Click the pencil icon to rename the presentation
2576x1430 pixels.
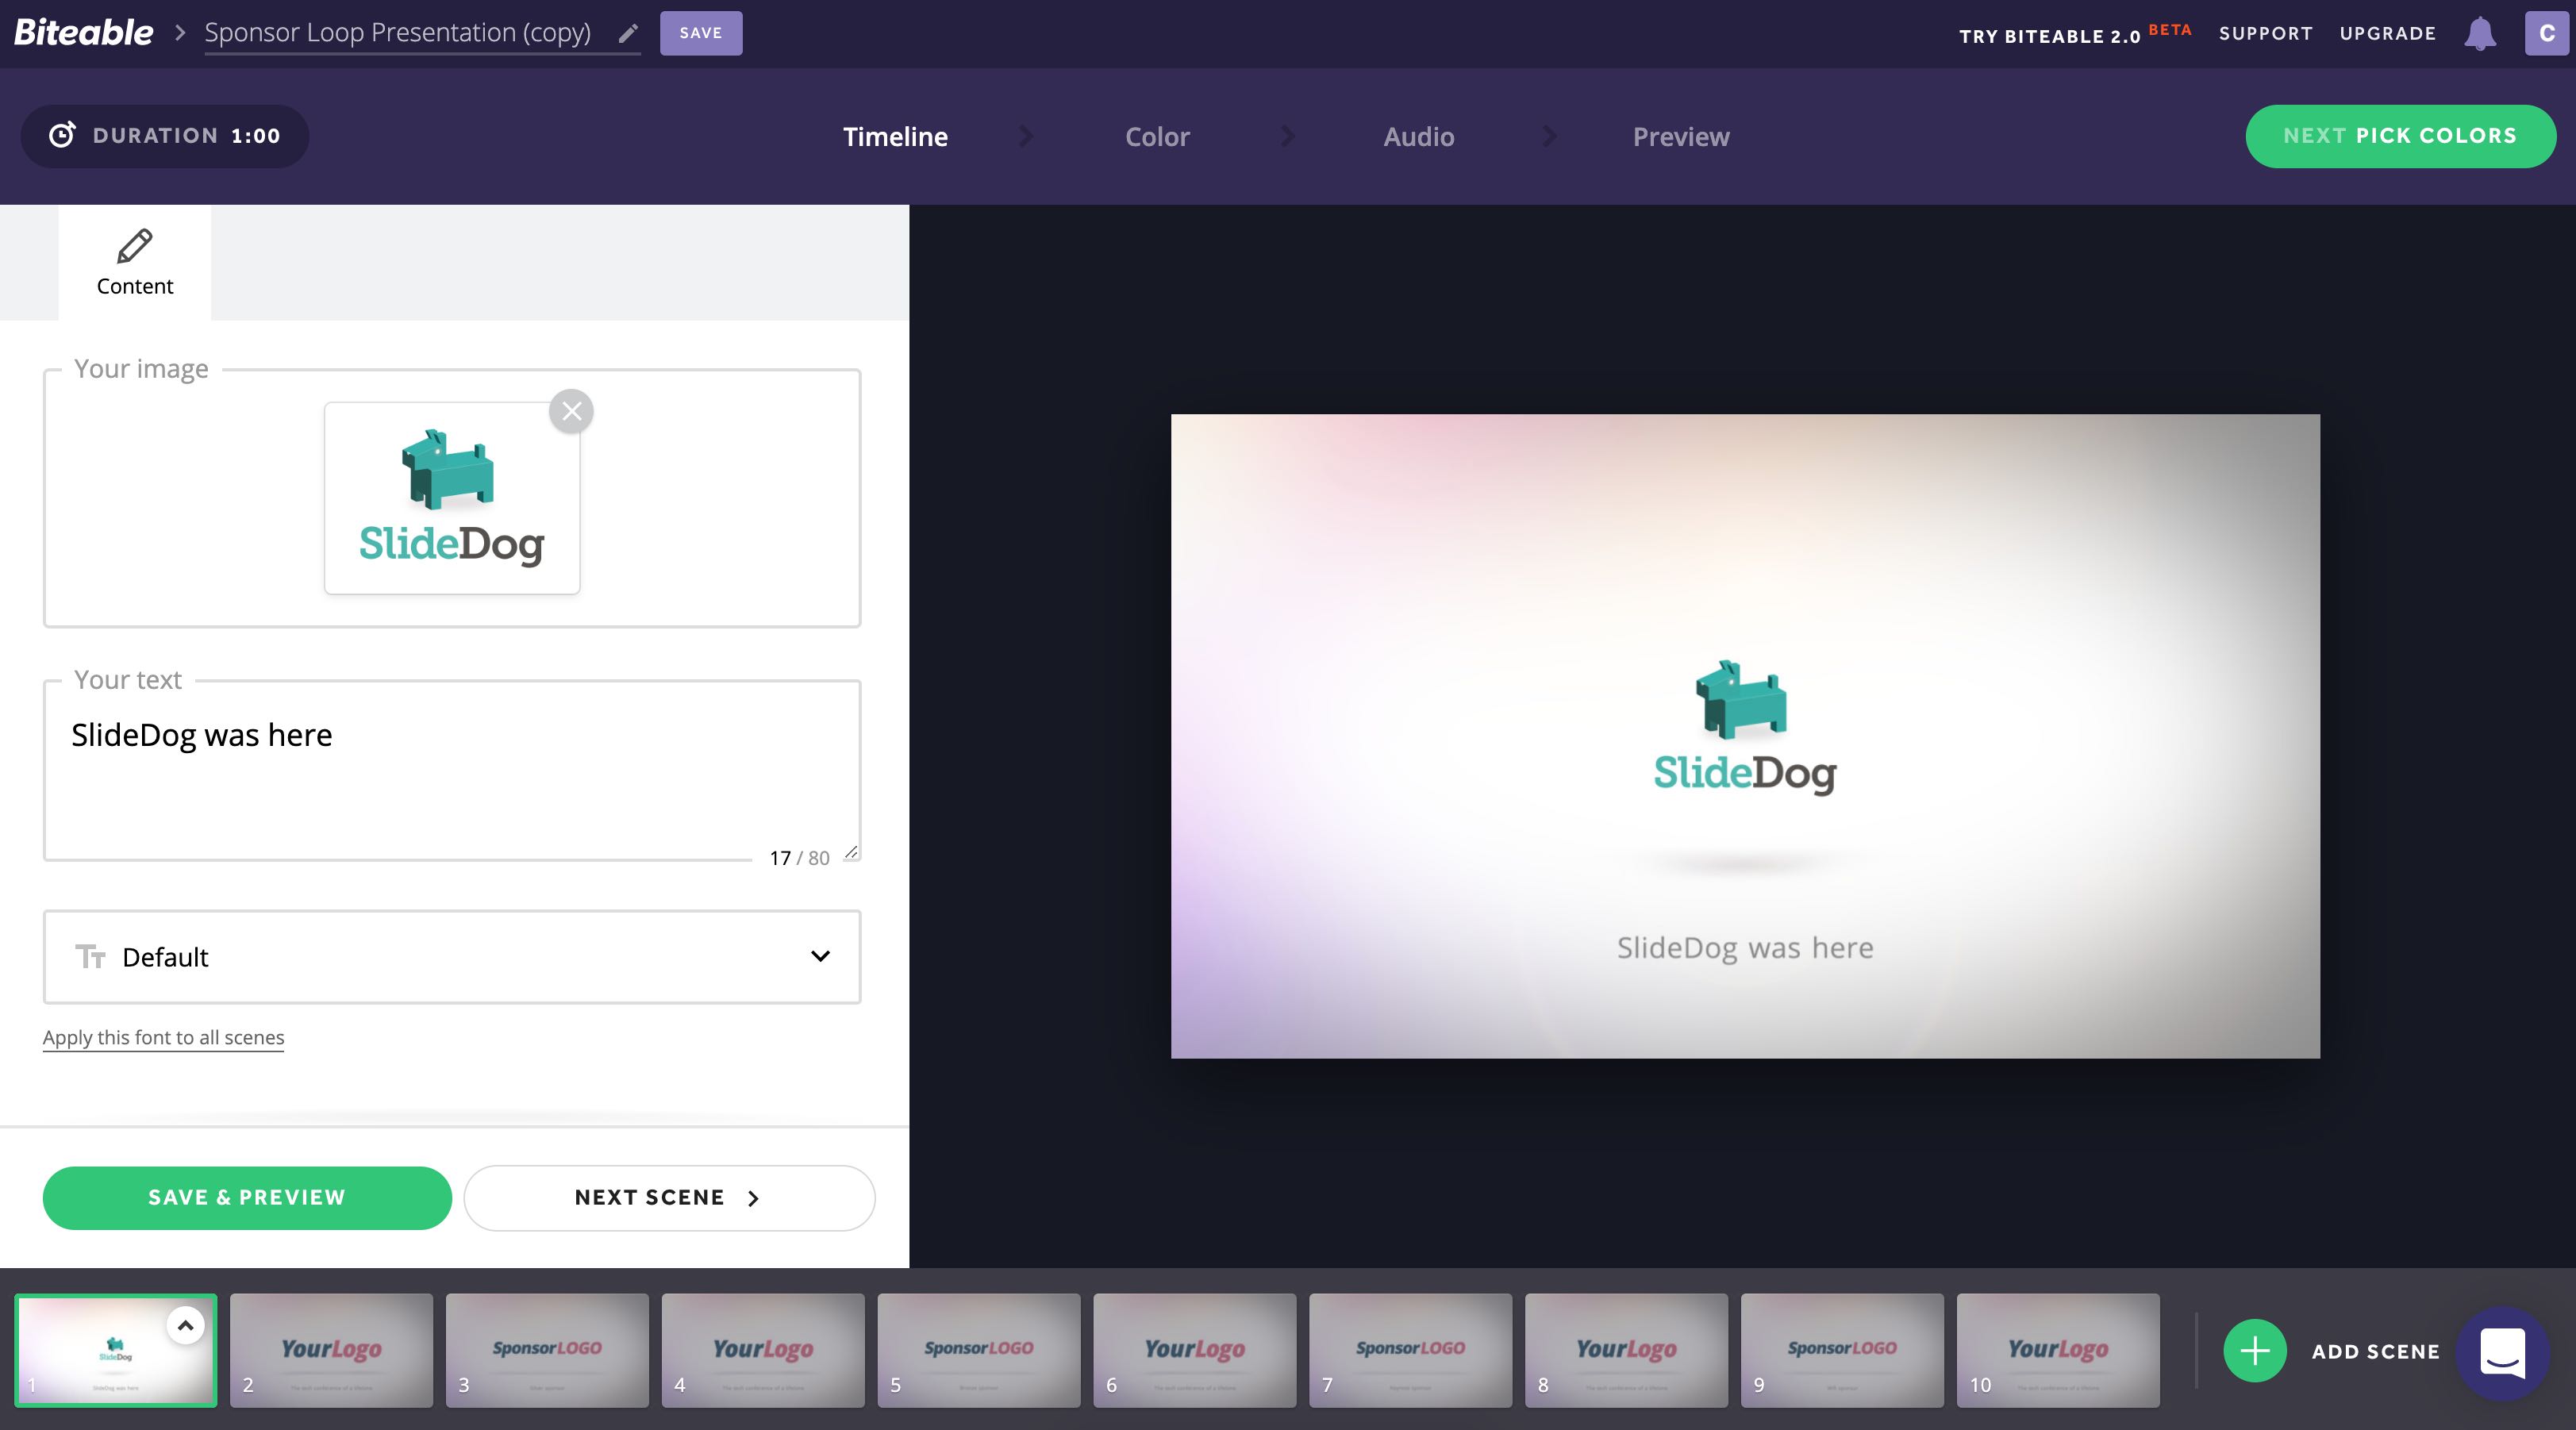pos(628,33)
